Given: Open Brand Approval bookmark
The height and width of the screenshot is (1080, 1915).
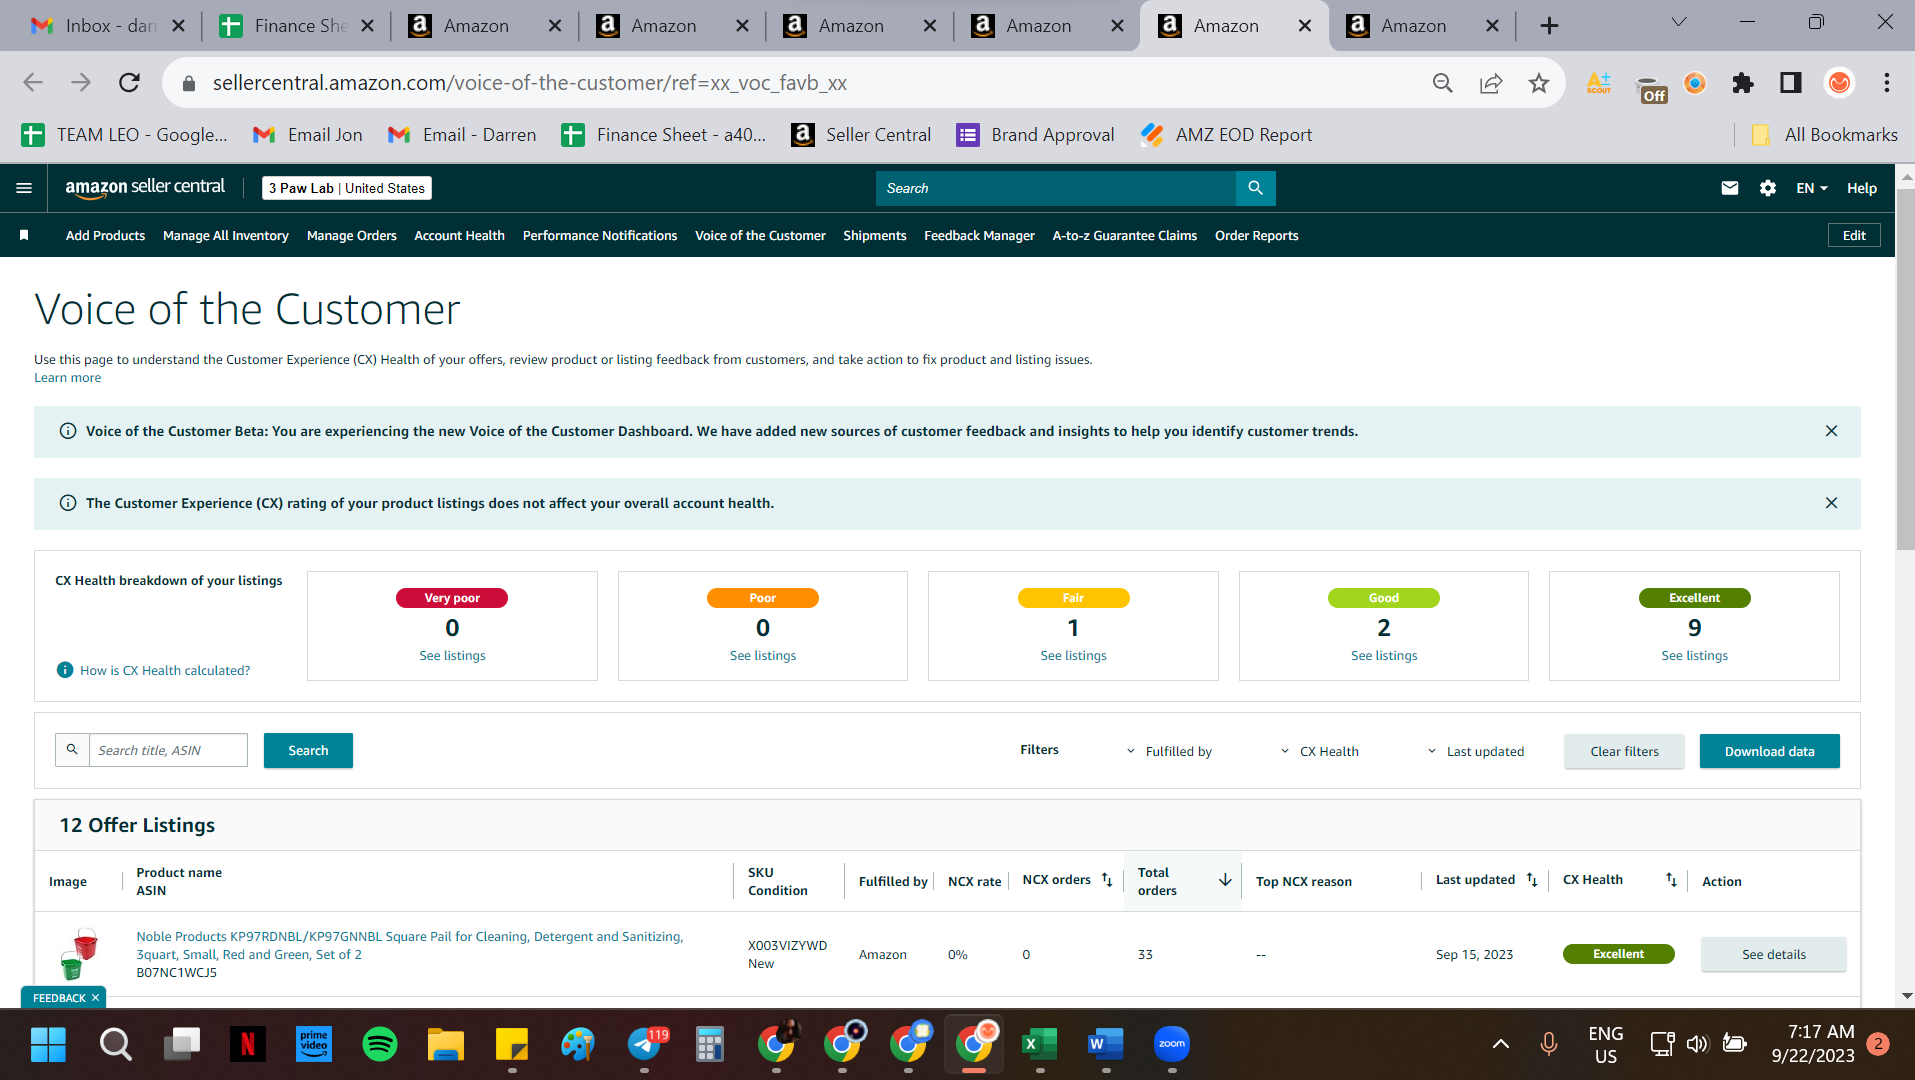Looking at the screenshot, I should [x=1036, y=135].
